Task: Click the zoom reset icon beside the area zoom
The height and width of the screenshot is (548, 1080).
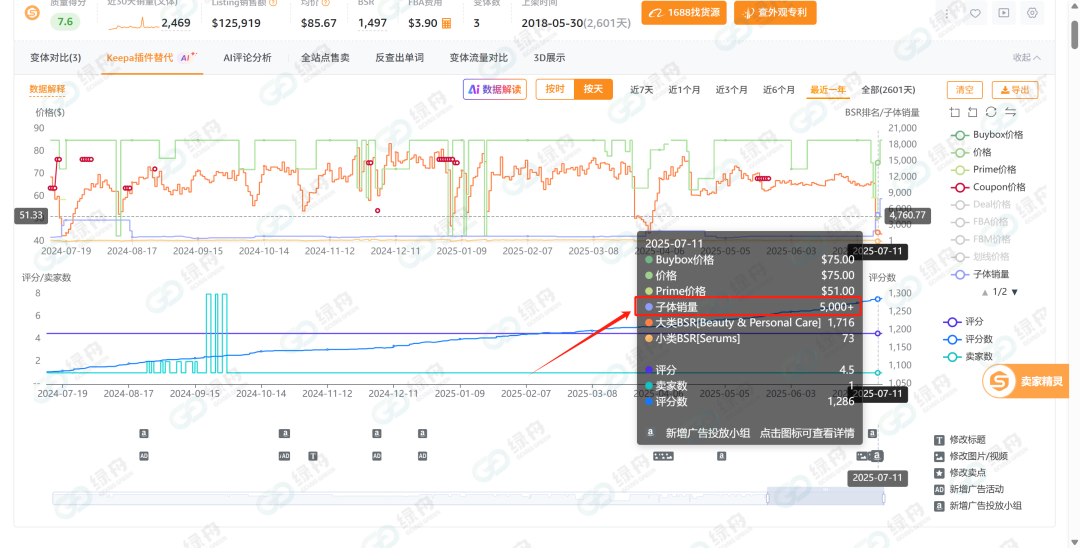Action: (973, 112)
